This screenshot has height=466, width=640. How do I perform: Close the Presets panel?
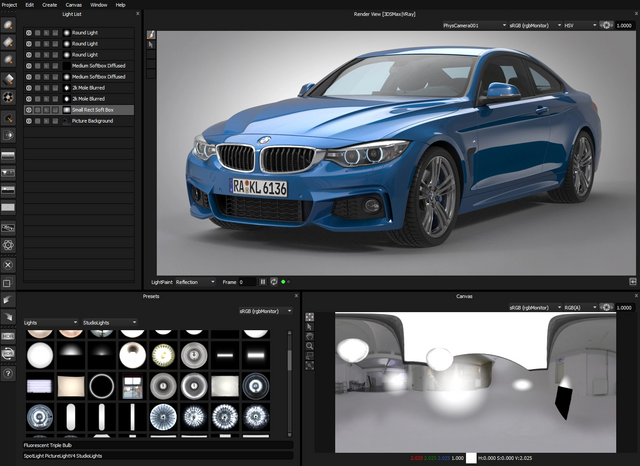pos(296,295)
